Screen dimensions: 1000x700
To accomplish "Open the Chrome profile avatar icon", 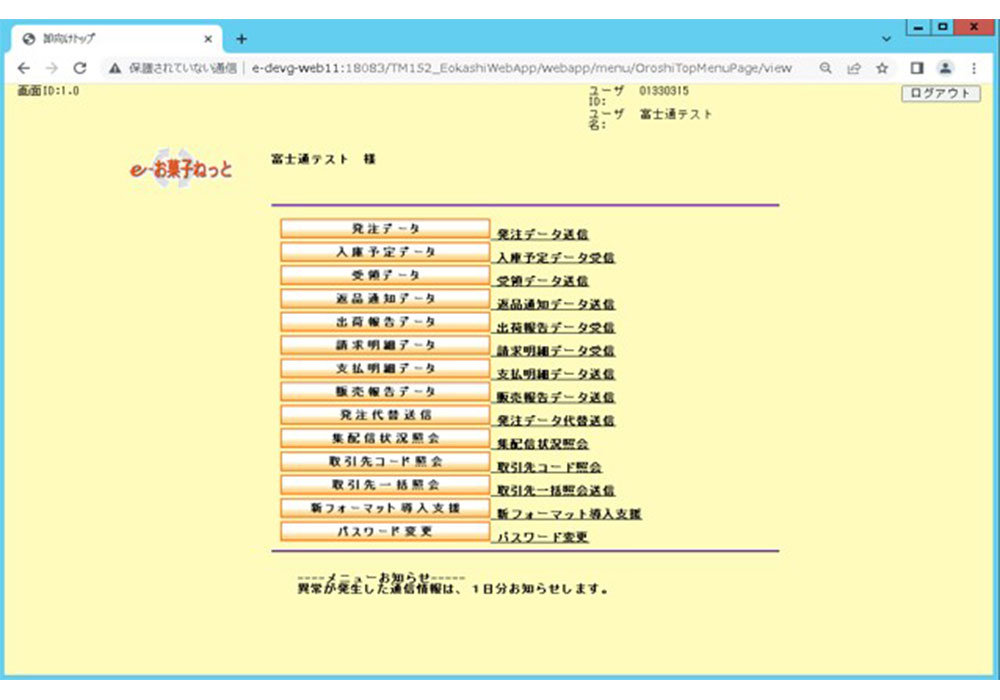I will 944,68.
